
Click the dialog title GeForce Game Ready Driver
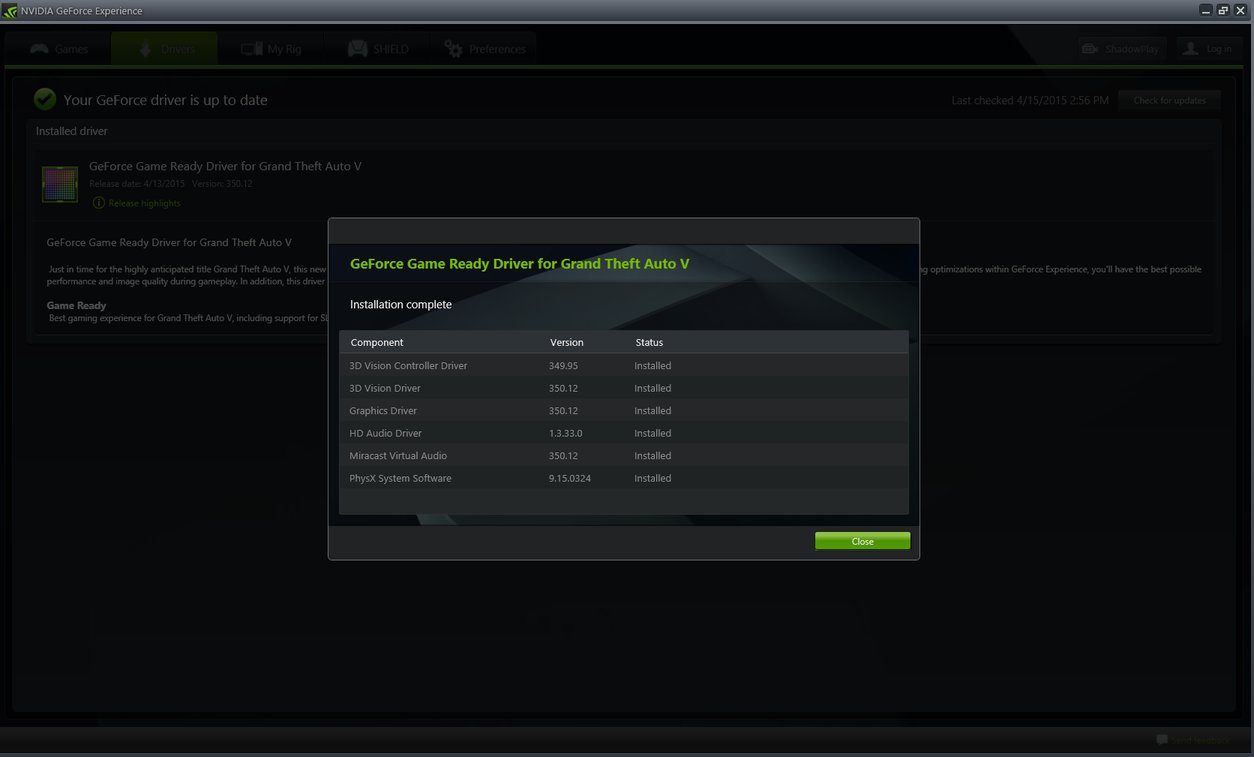[x=520, y=264]
